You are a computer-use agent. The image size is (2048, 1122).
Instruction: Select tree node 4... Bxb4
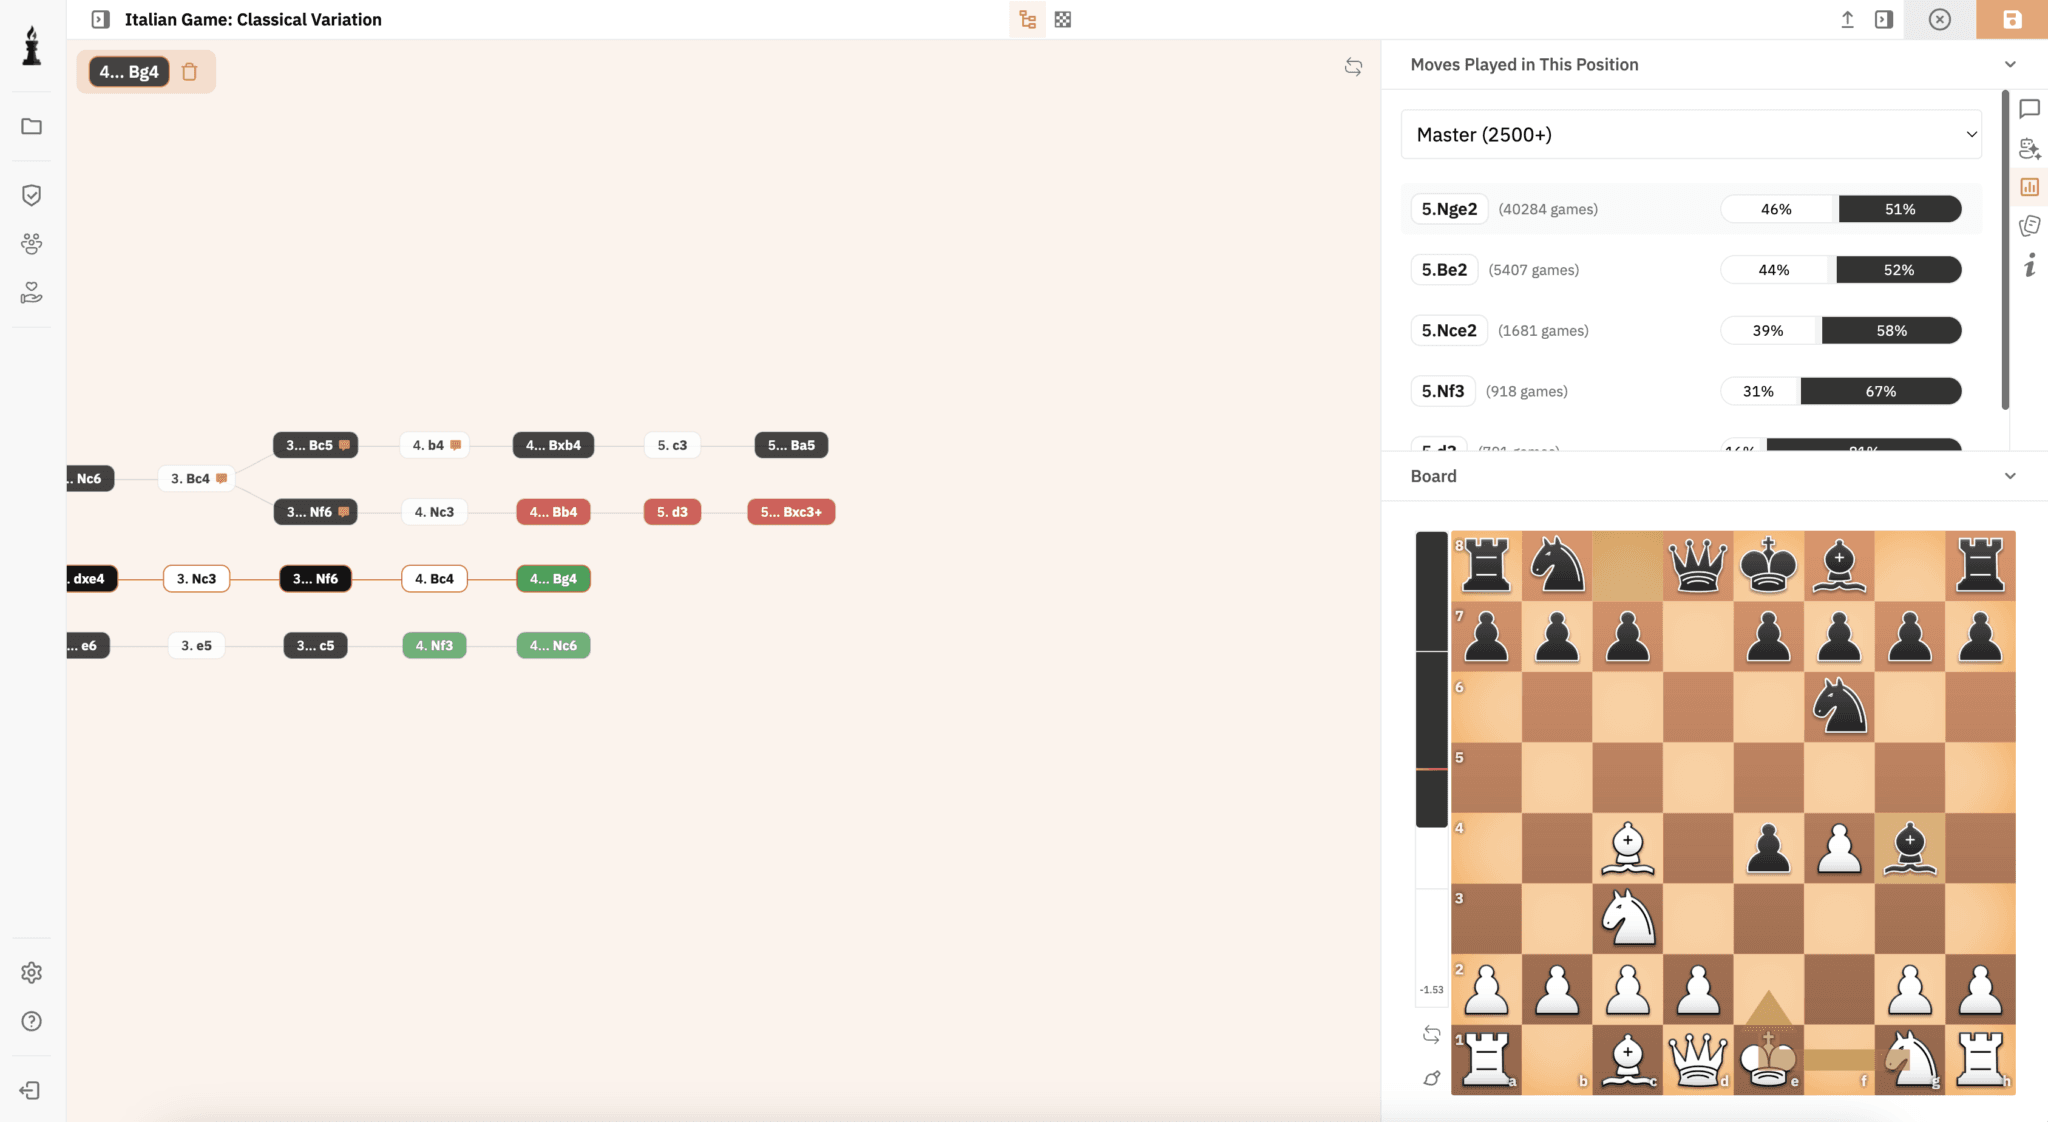[553, 445]
